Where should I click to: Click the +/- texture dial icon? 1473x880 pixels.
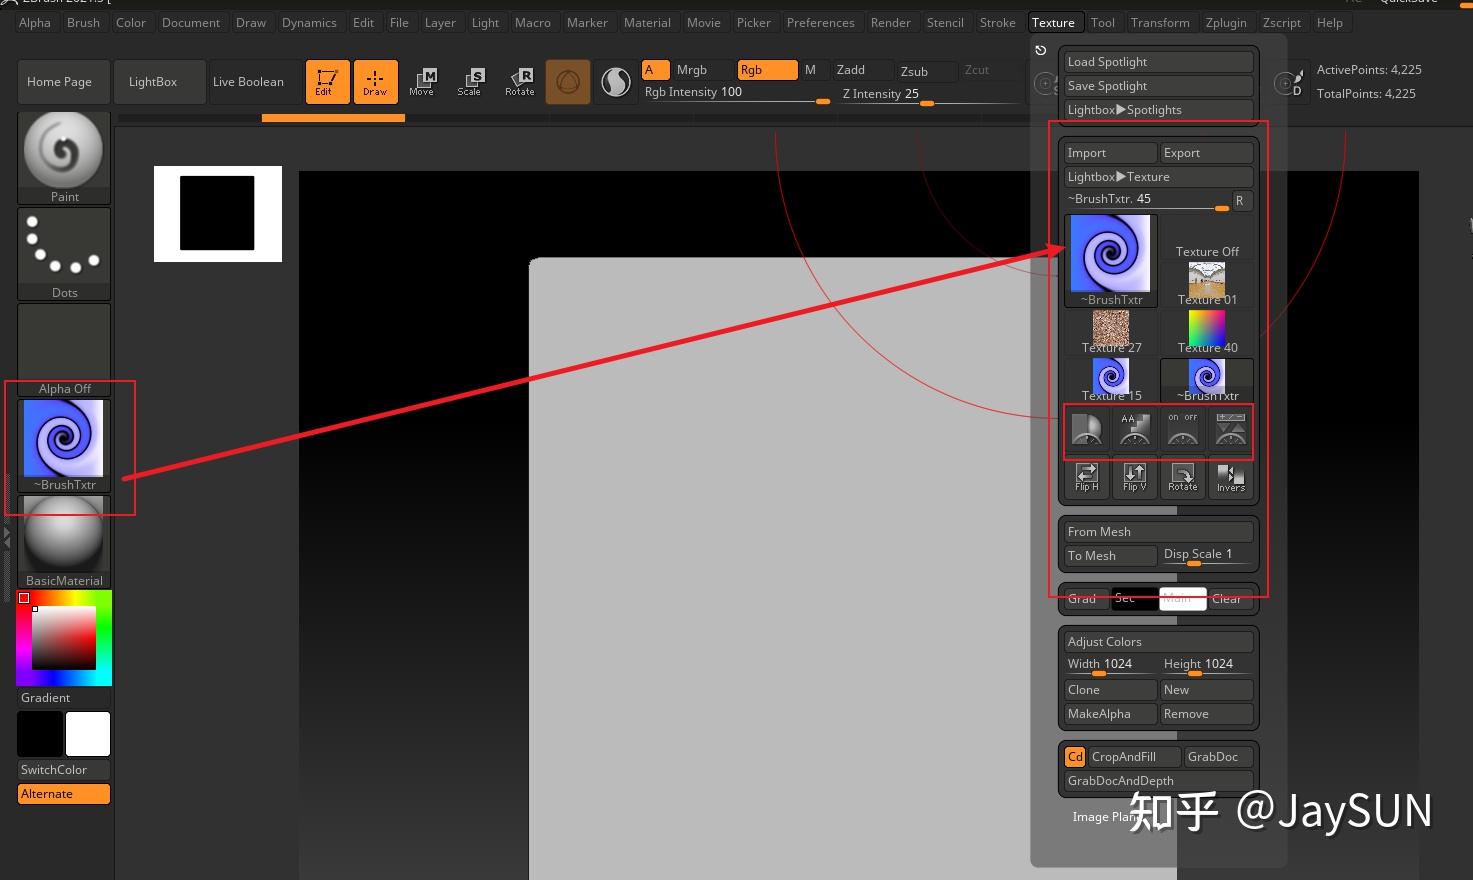1231,430
